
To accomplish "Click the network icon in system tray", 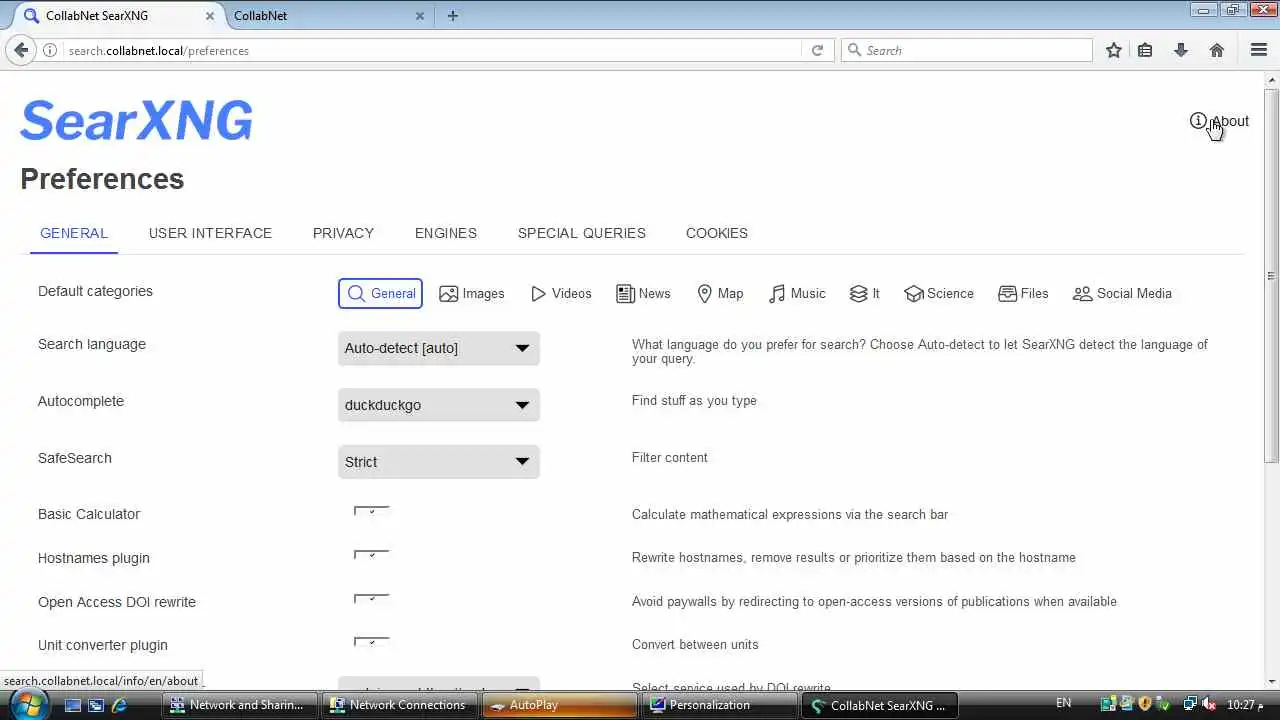I will click(x=1190, y=704).
